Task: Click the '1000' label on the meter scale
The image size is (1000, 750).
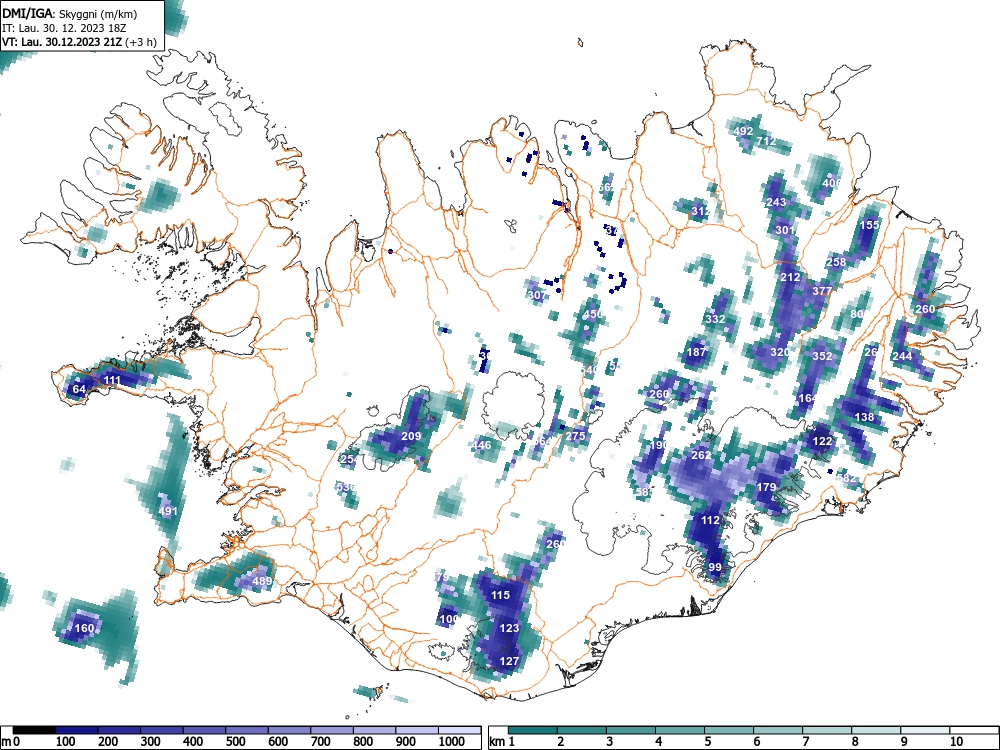Action: point(452,742)
